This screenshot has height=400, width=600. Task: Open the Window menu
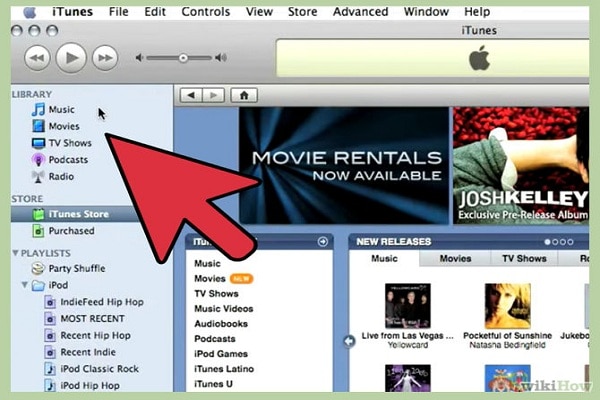pyautogui.click(x=426, y=12)
